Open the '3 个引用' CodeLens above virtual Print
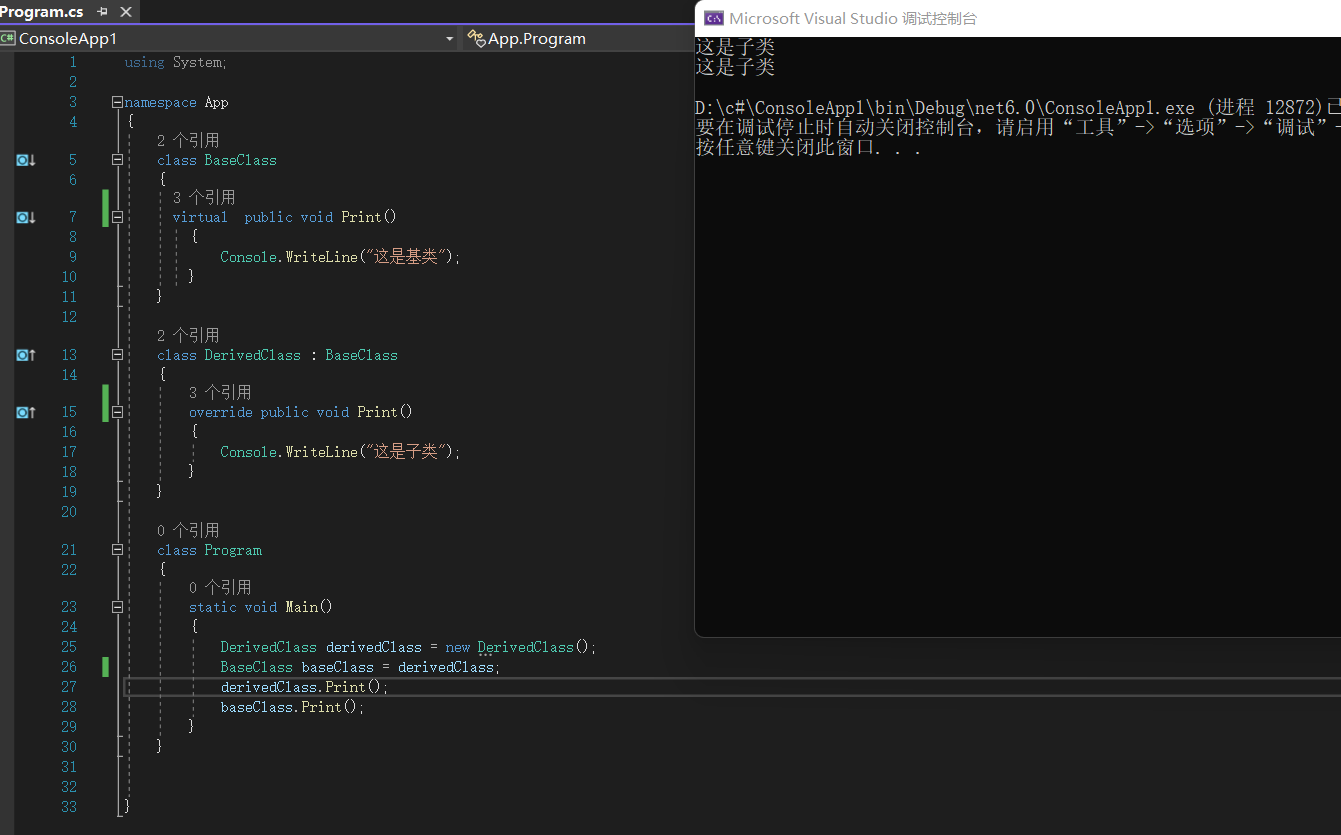 point(204,198)
